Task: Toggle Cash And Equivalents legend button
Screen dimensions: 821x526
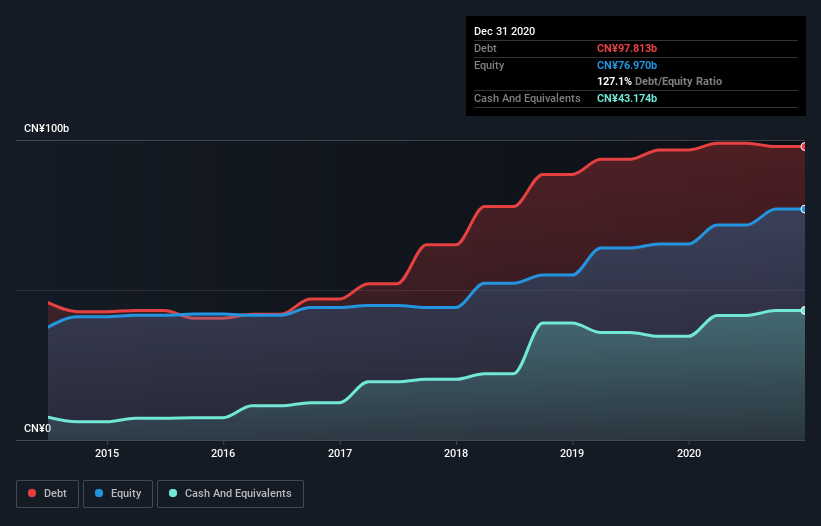Action: coord(230,494)
